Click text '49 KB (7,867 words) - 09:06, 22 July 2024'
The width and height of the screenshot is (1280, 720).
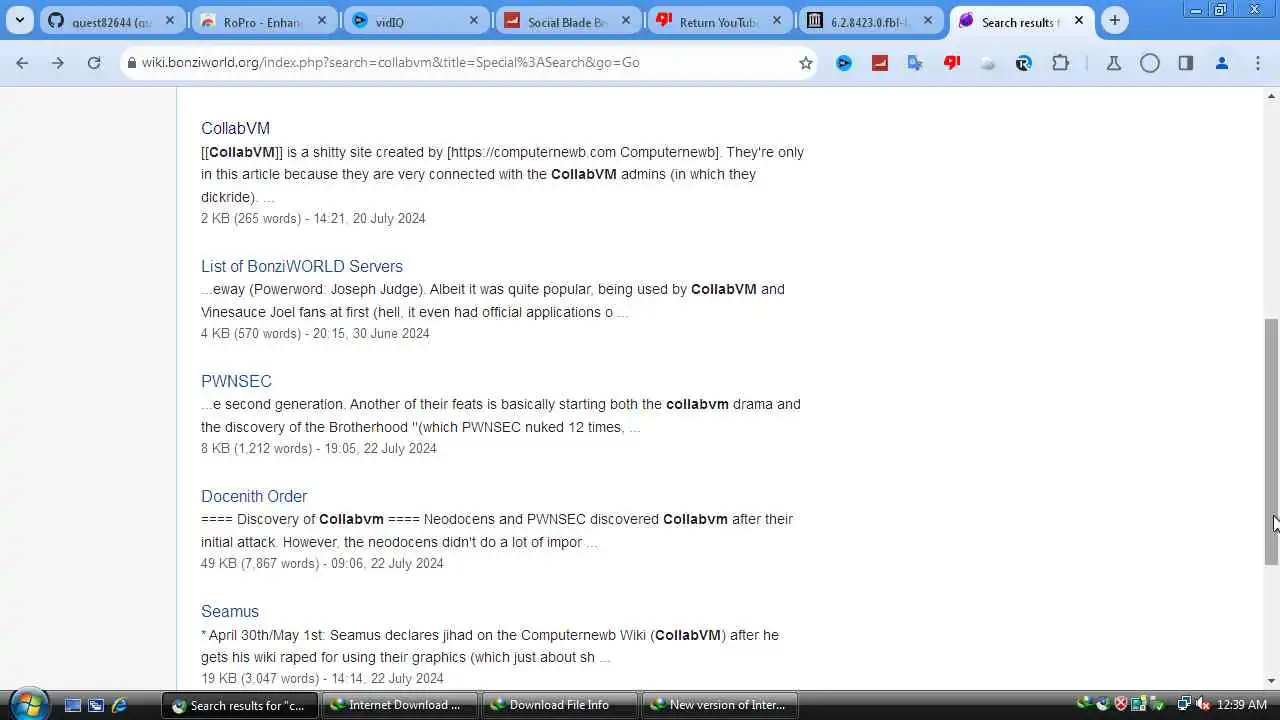[x=322, y=563]
